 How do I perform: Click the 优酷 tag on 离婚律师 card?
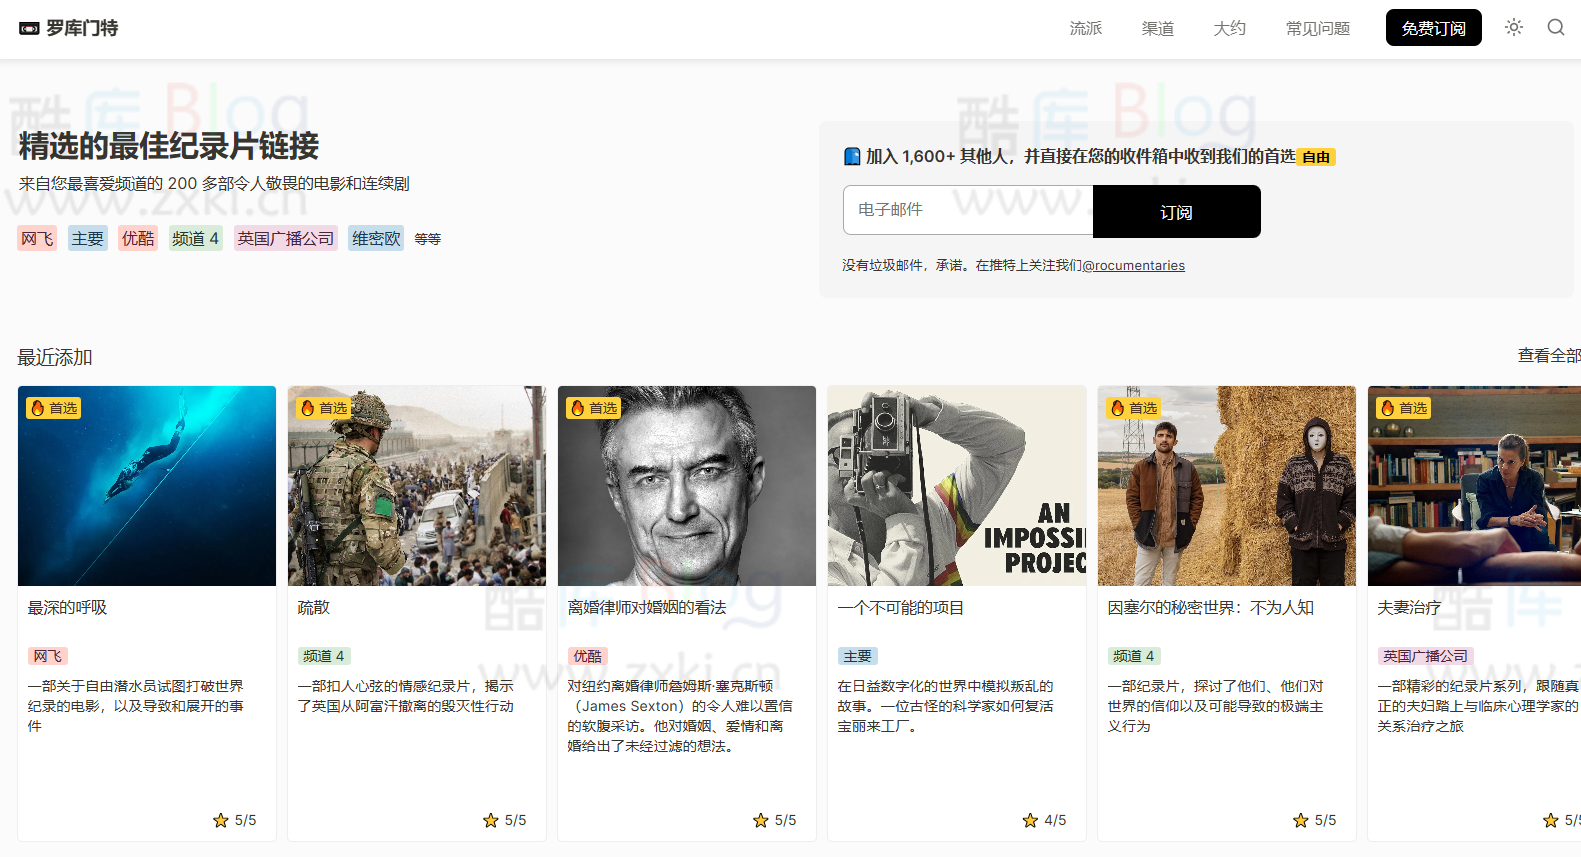click(587, 656)
